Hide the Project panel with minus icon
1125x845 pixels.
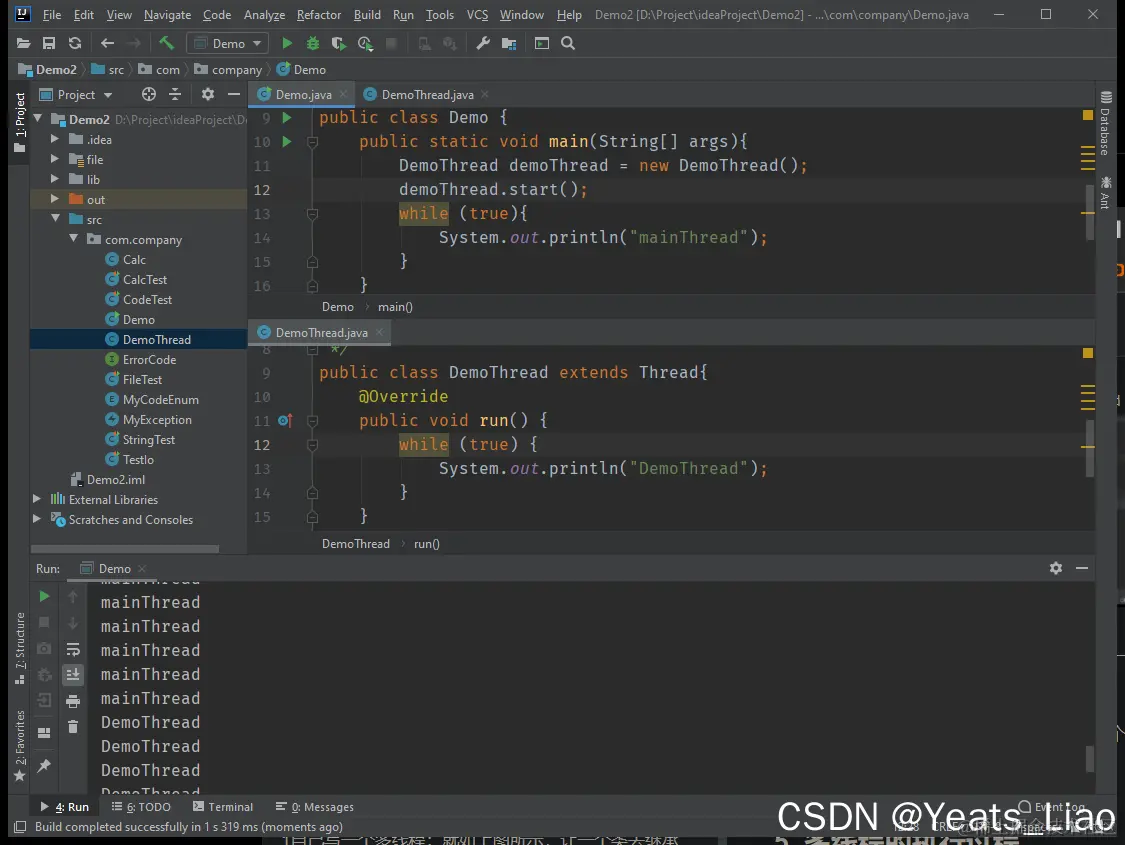234,94
